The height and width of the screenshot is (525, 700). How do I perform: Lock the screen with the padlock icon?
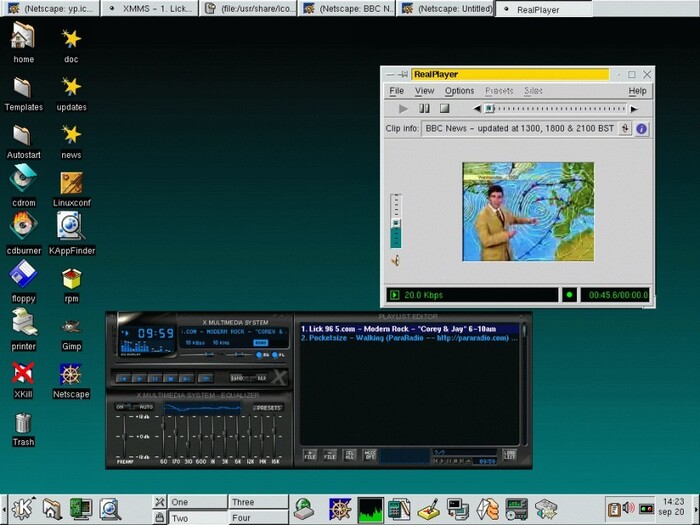pyautogui.click(x=159, y=517)
